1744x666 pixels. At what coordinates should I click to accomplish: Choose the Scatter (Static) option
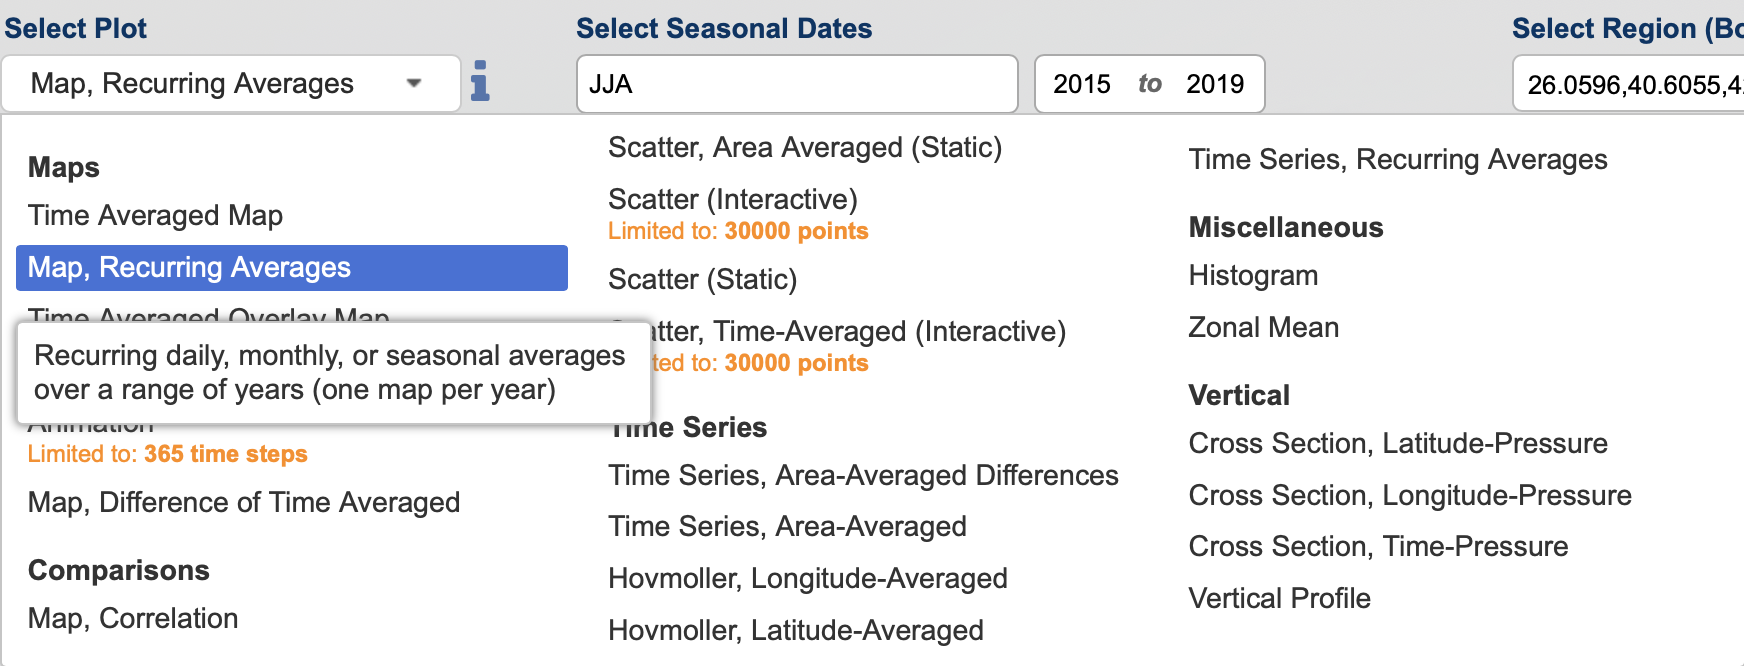tap(703, 279)
